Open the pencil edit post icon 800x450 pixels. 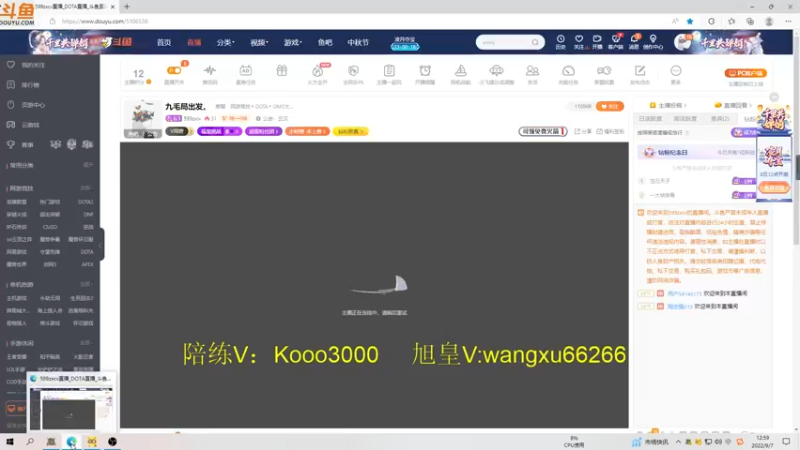pyautogui.click(x=640, y=70)
